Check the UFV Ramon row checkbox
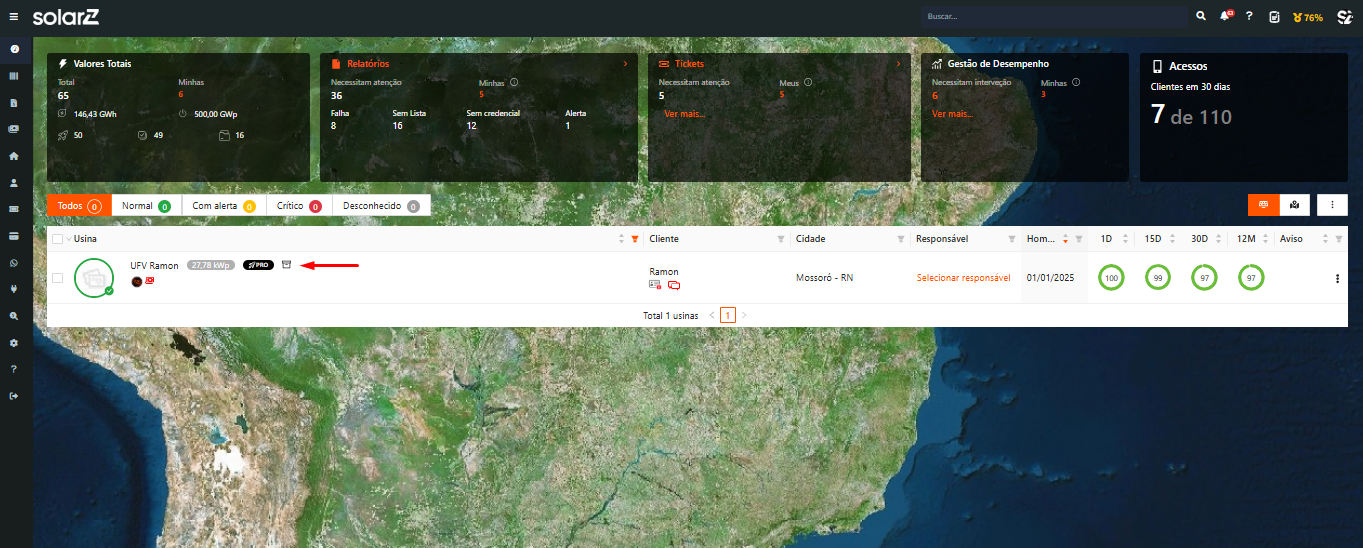 click(x=57, y=278)
